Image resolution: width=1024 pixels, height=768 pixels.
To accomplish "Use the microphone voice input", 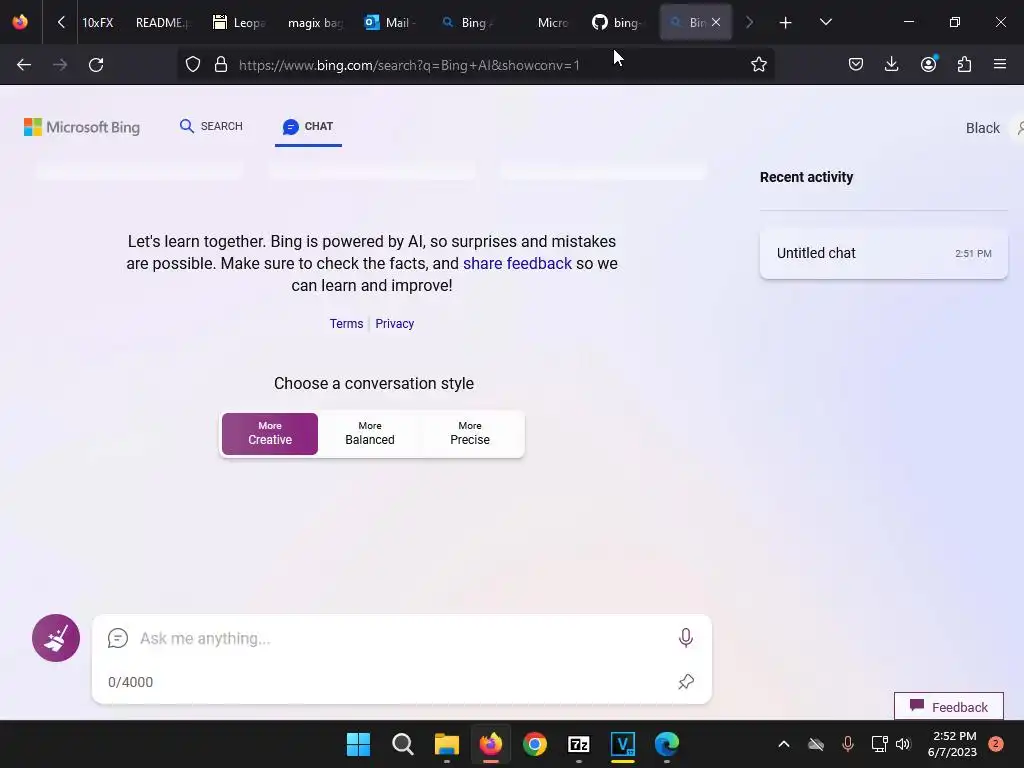I will click(x=686, y=637).
